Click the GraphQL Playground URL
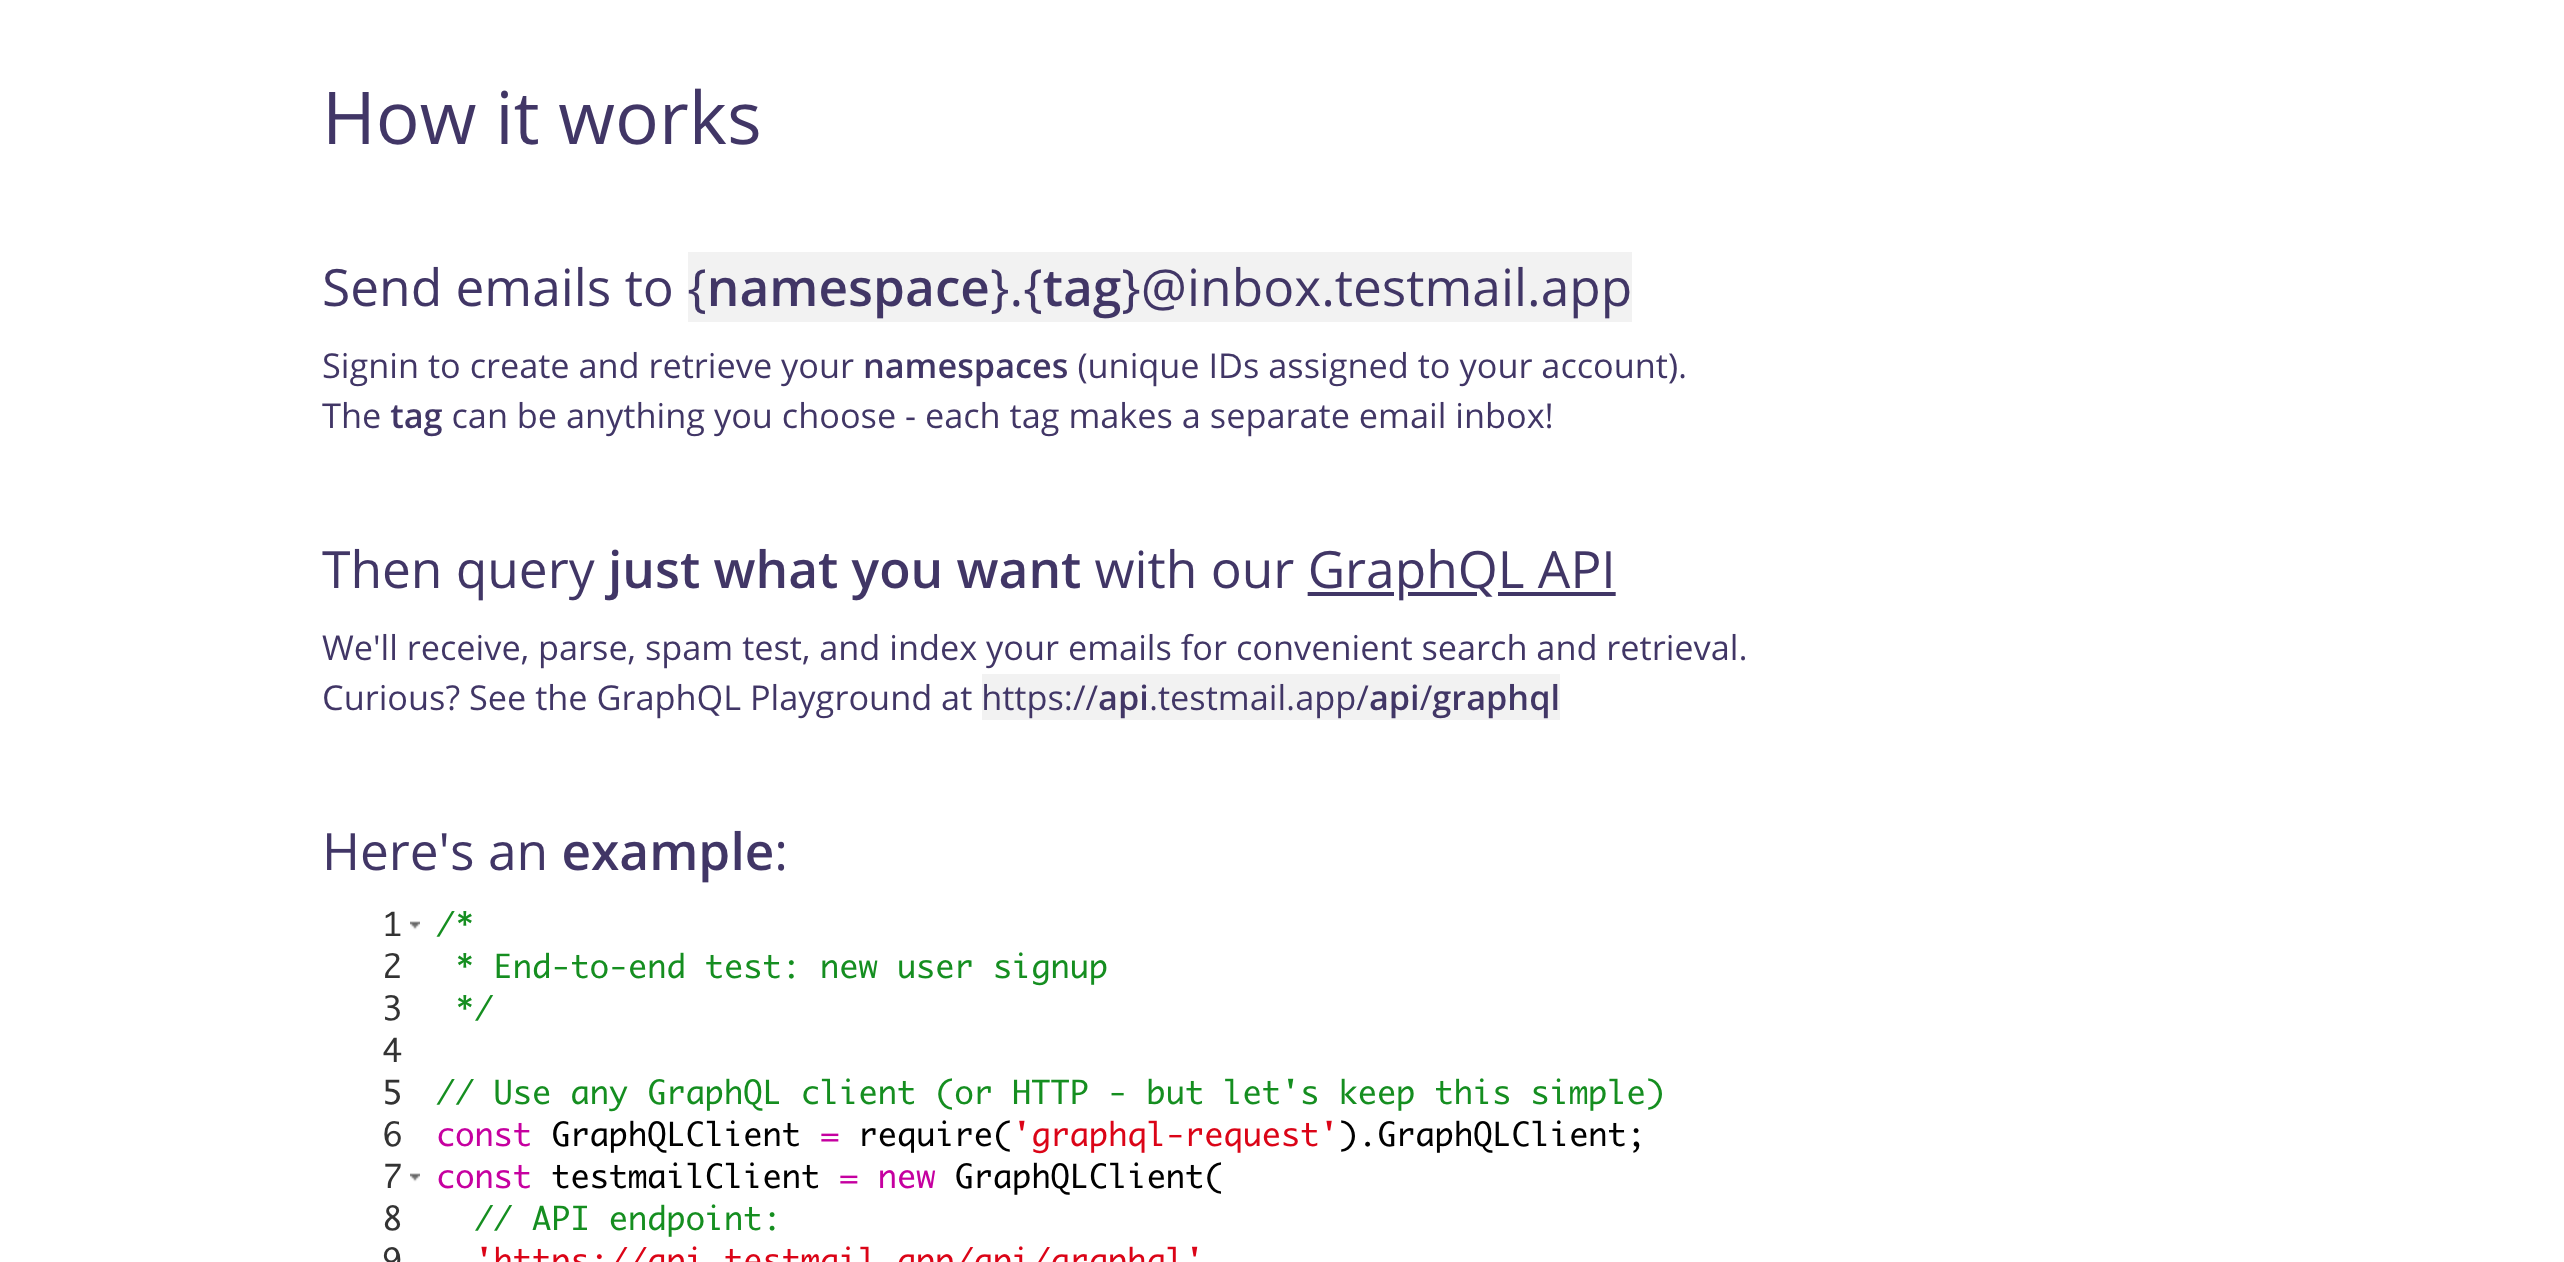Image resolution: width=2564 pixels, height=1262 pixels. (x=1268, y=698)
